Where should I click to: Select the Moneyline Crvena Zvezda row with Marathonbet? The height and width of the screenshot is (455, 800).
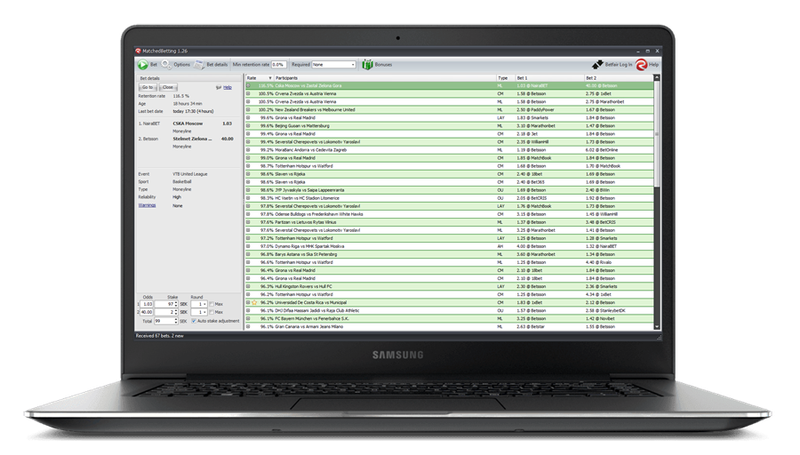[449, 102]
